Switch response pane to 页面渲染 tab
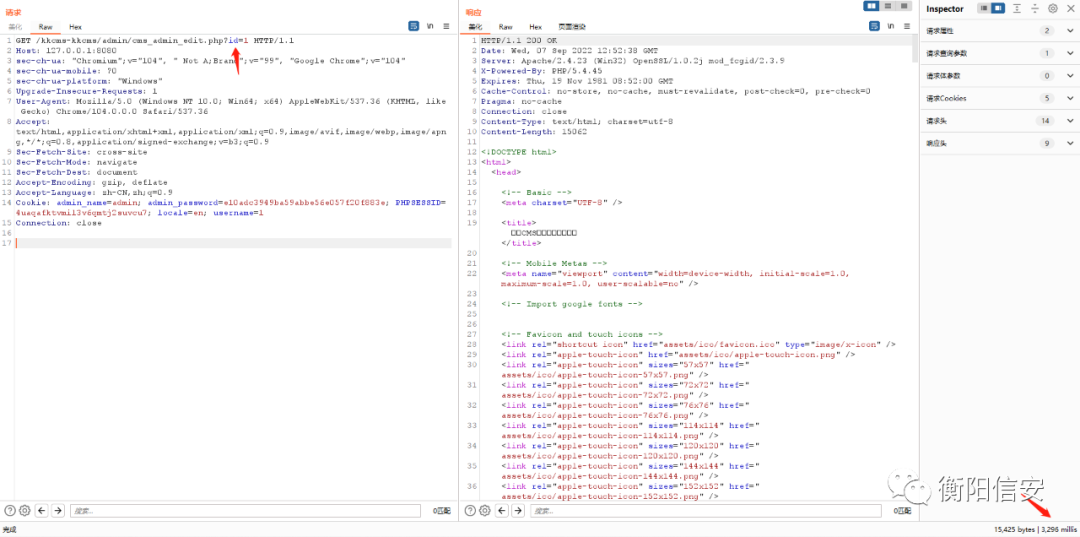The width and height of the screenshot is (1080, 537). pos(572,27)
